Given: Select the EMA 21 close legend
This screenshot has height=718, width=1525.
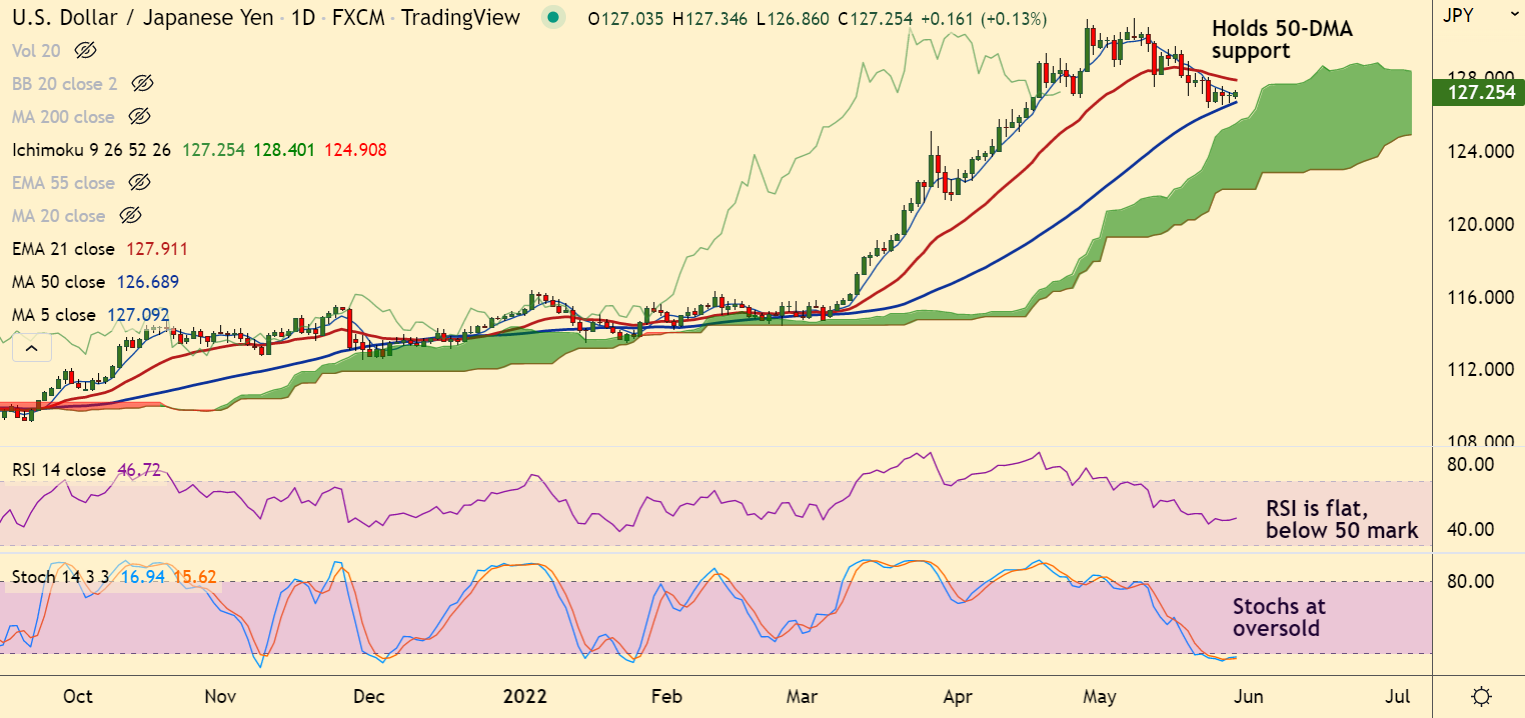Looking at the screenshot, I should click(x=64, y=249).
